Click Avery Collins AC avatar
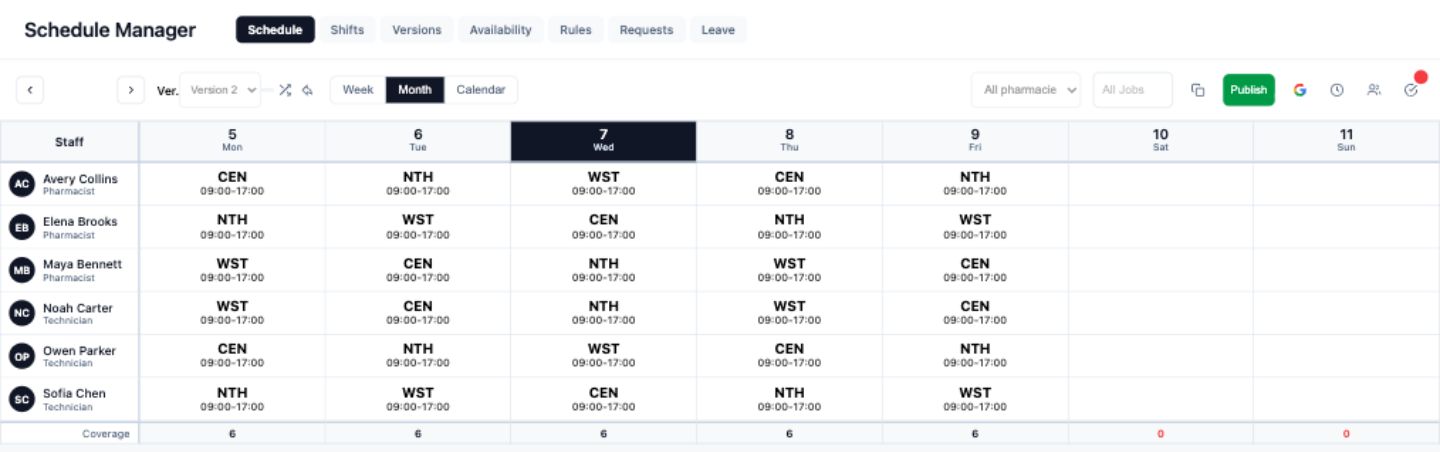 click(22, 184)
